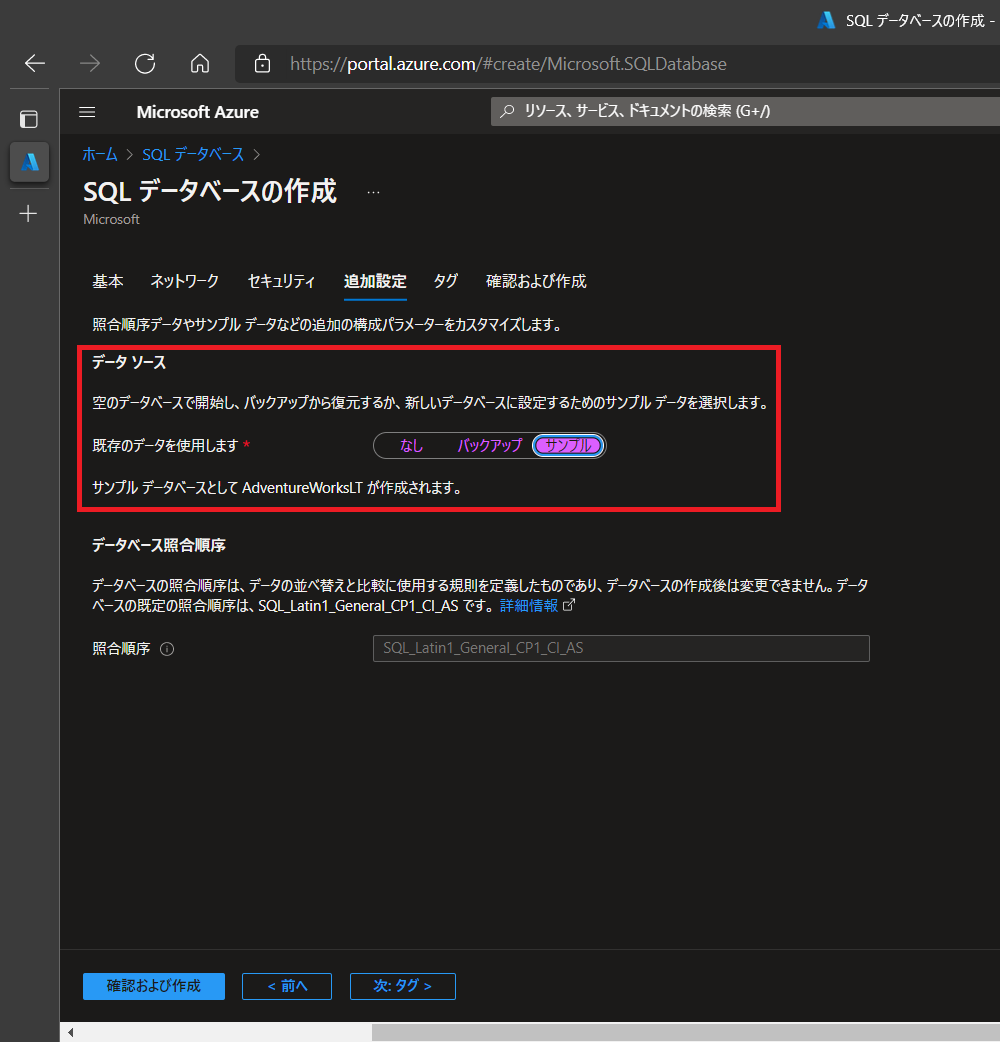
Task: Open the 確認および作成 tab
Action: (536, 282)
